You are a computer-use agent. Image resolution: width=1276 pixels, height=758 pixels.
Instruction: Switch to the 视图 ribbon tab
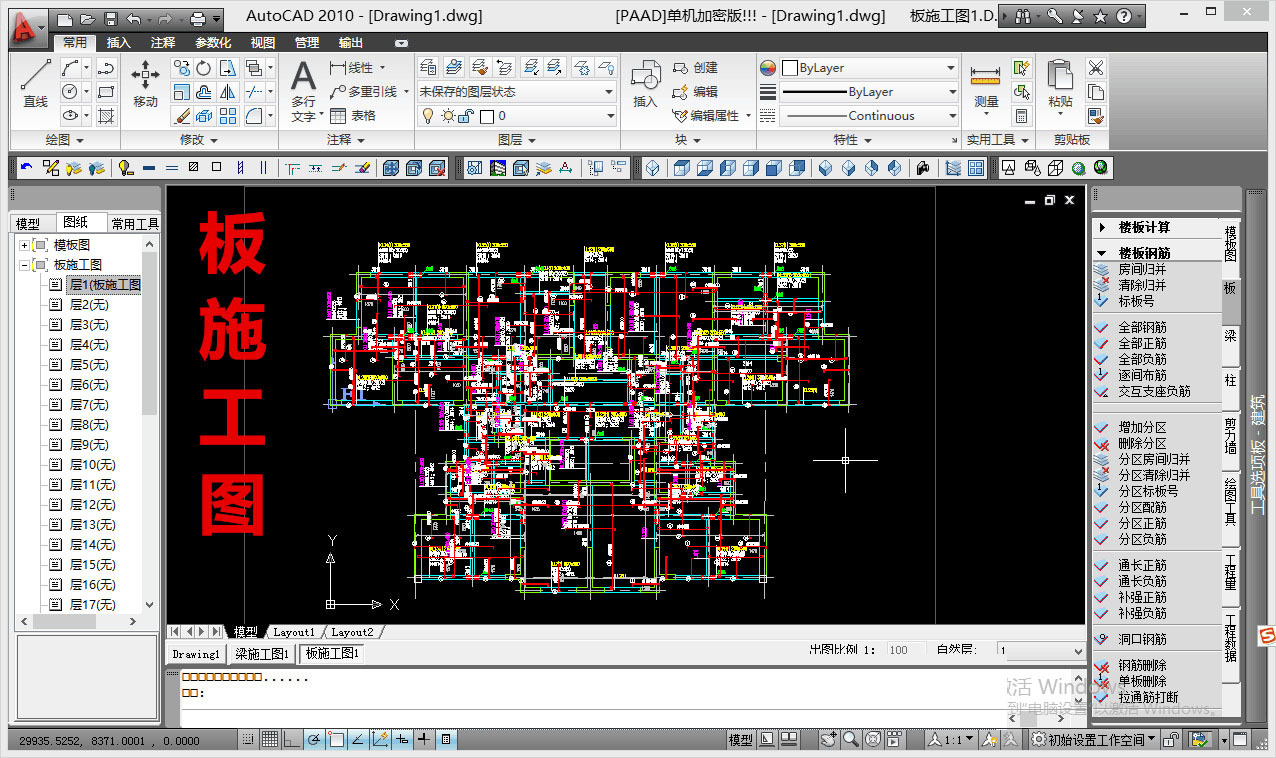click(x=263, y=43)
